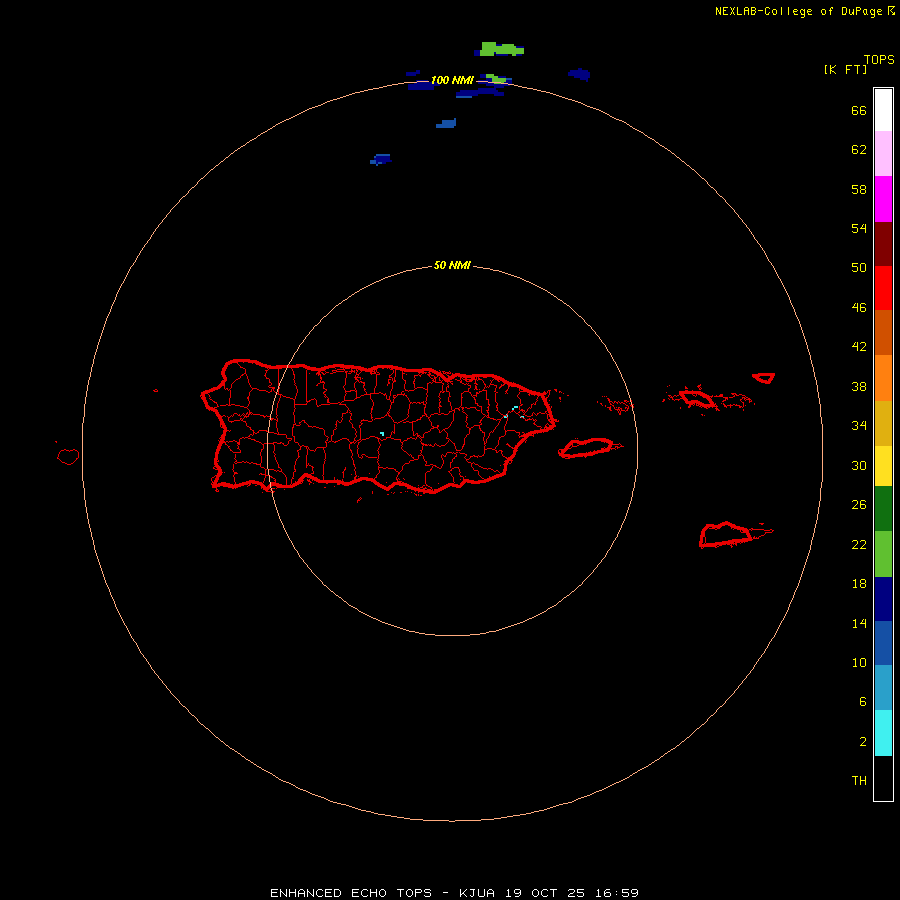Viewport: 900px width, 900px height.
Task: Click the "42" legend value
Action: [x=859, y=347]
